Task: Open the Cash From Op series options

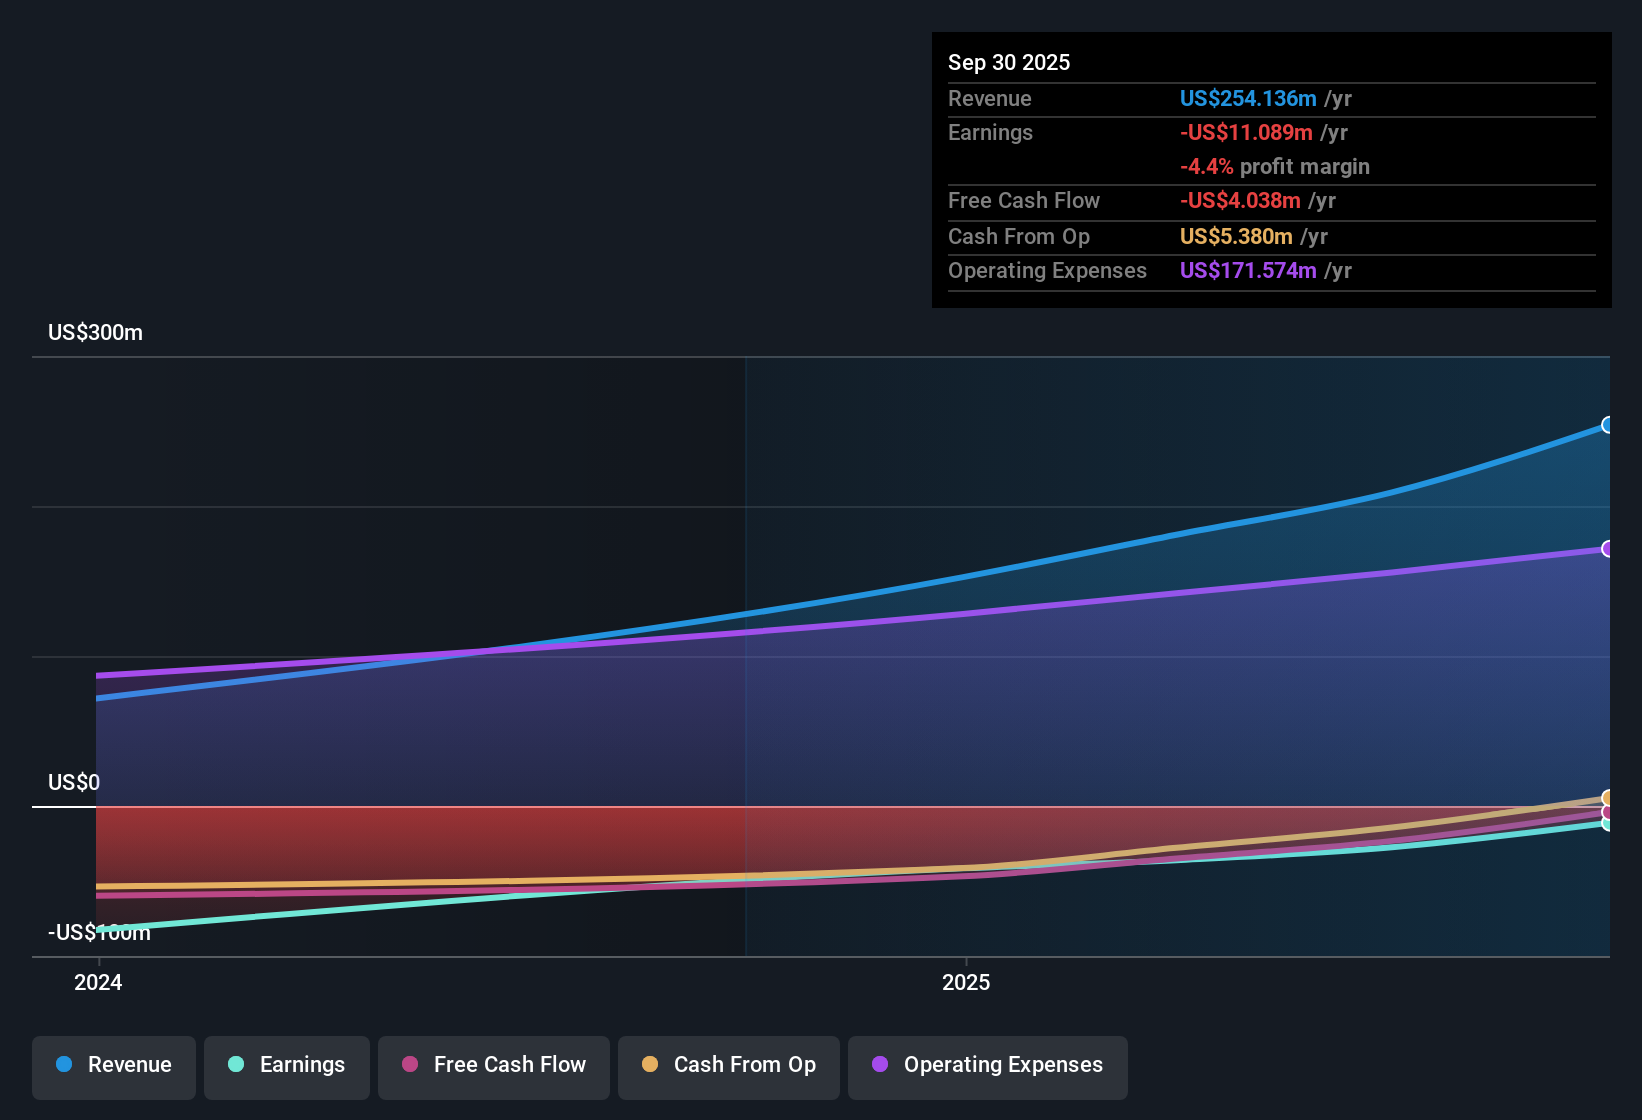Action: click(x=728, y=1066)
